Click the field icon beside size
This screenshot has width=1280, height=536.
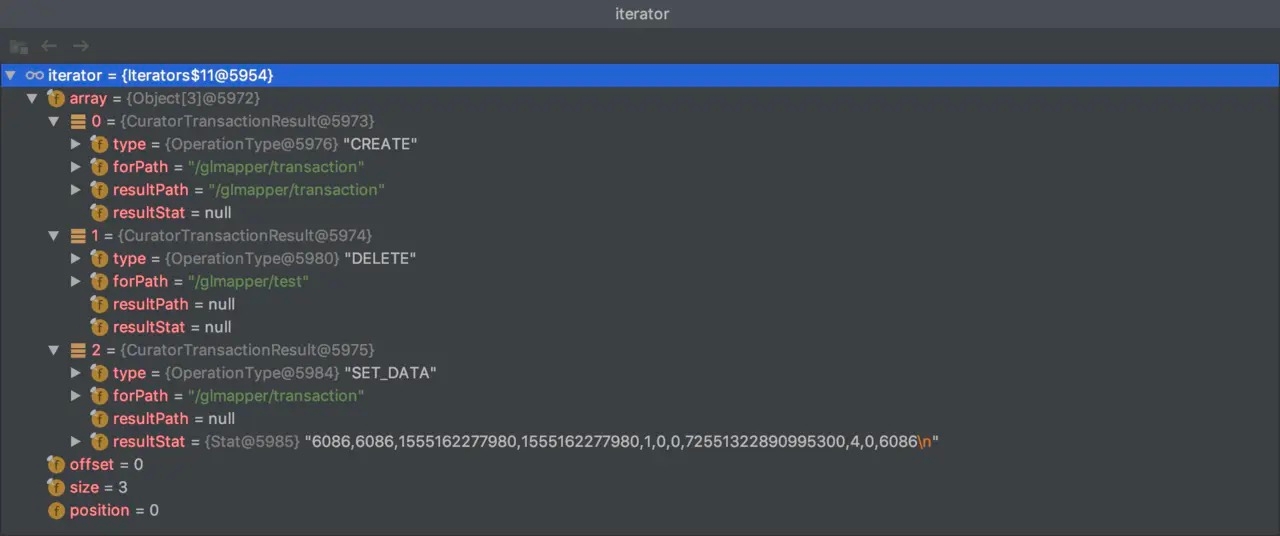[56, 488]
